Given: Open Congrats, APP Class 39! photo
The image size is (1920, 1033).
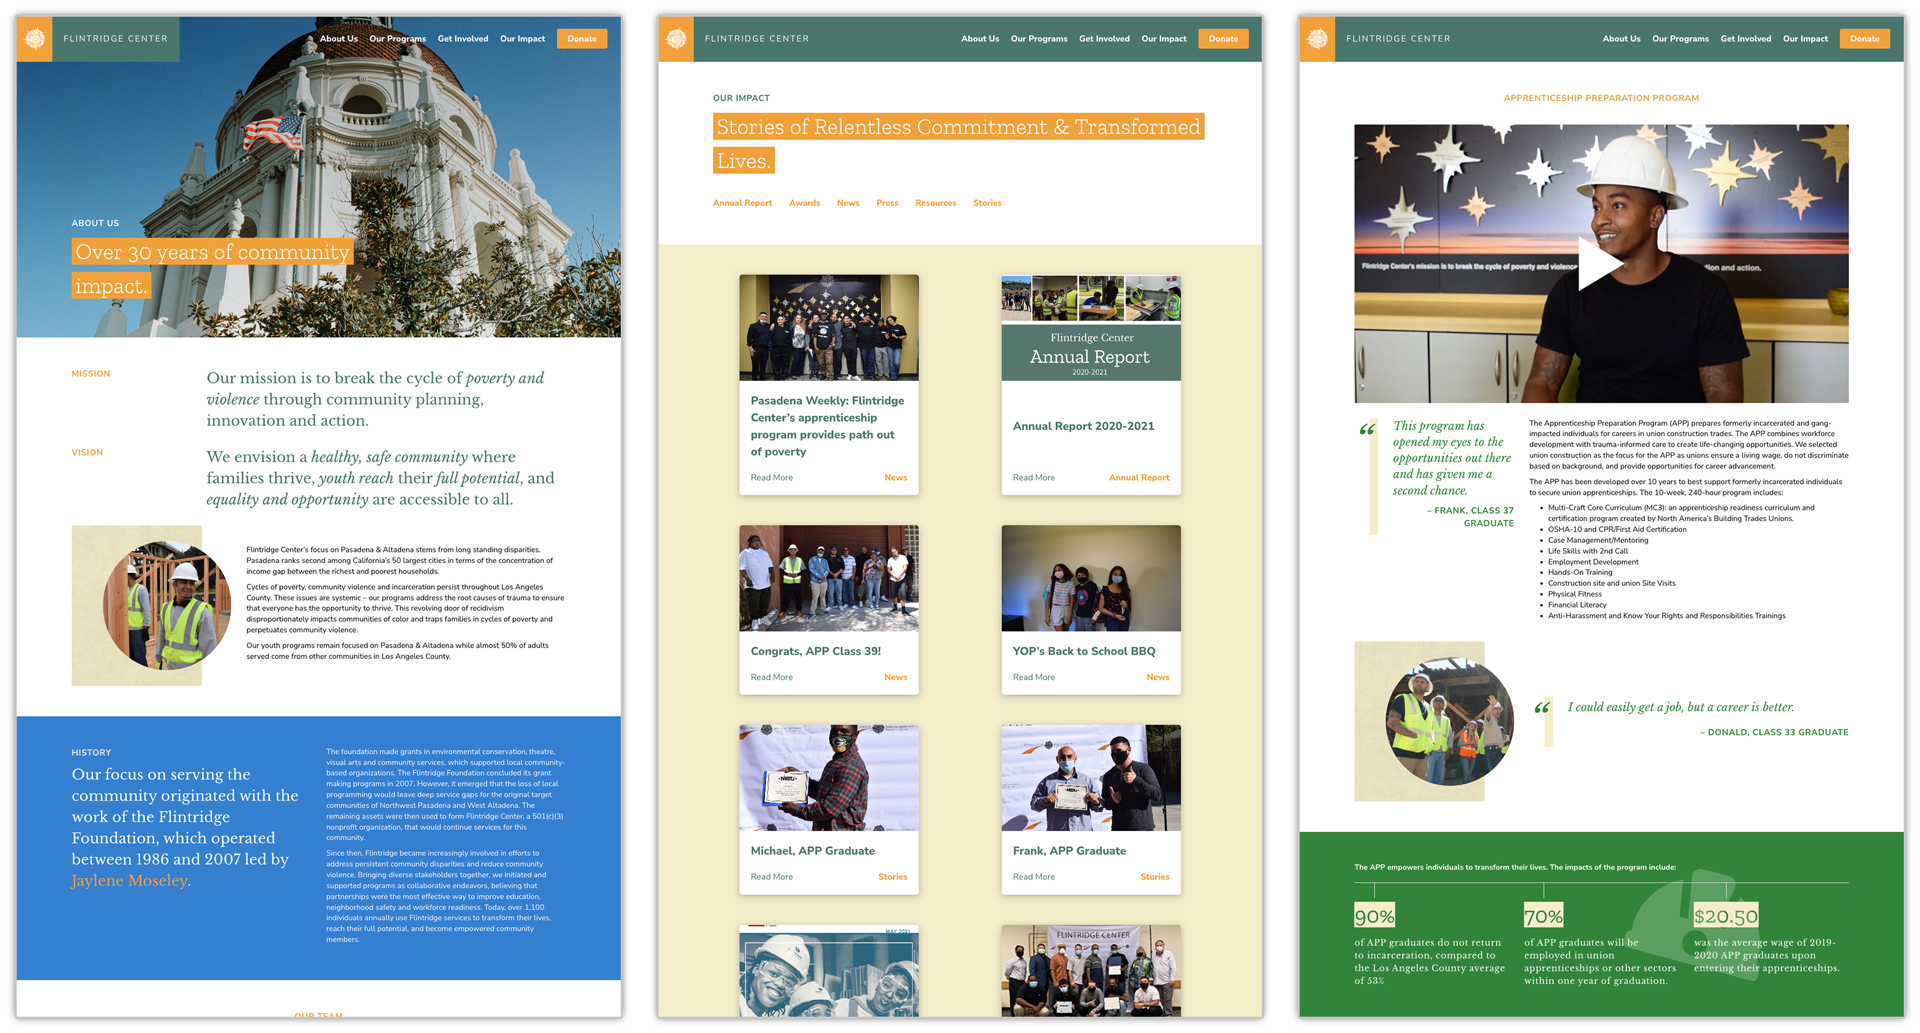Looking at the screenshot, I should tap(829, 578).
